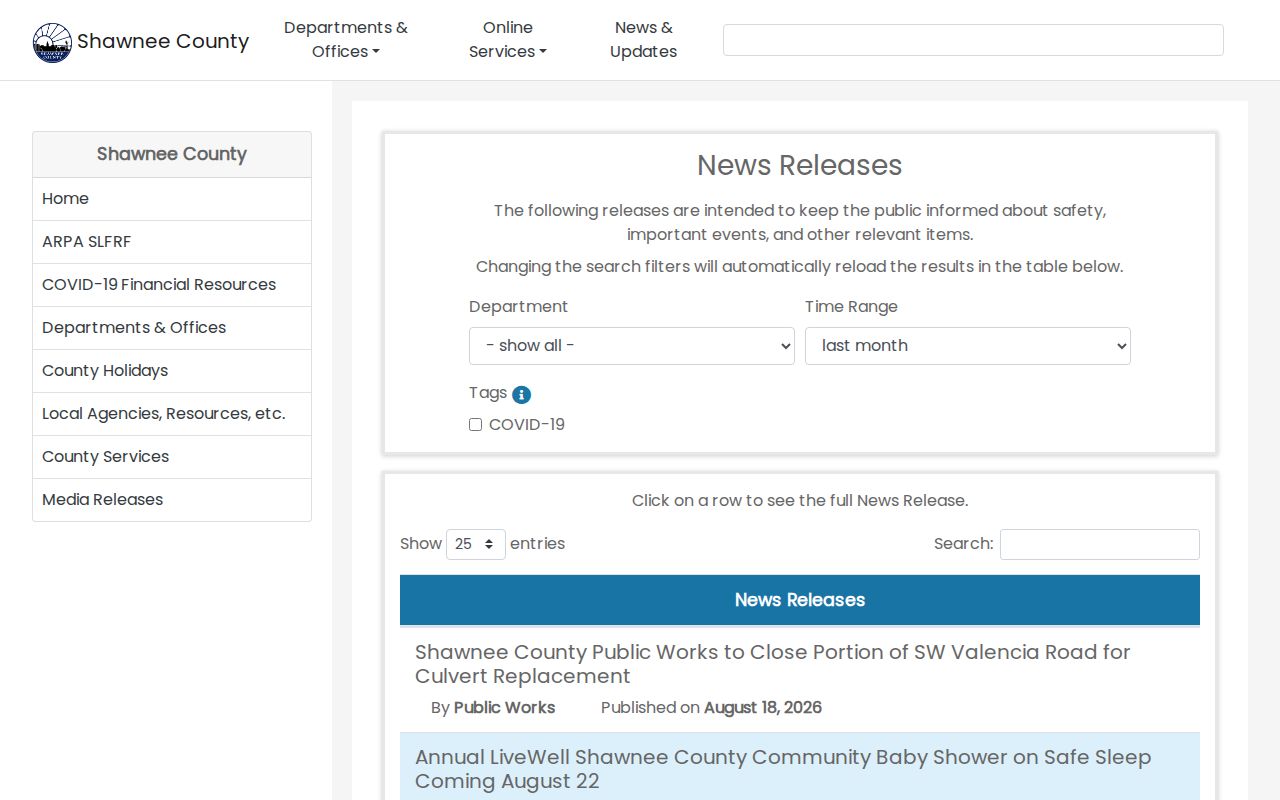Open the Department filter dropdown
The image size is (1280, 800).
click(x=632, y=346)
